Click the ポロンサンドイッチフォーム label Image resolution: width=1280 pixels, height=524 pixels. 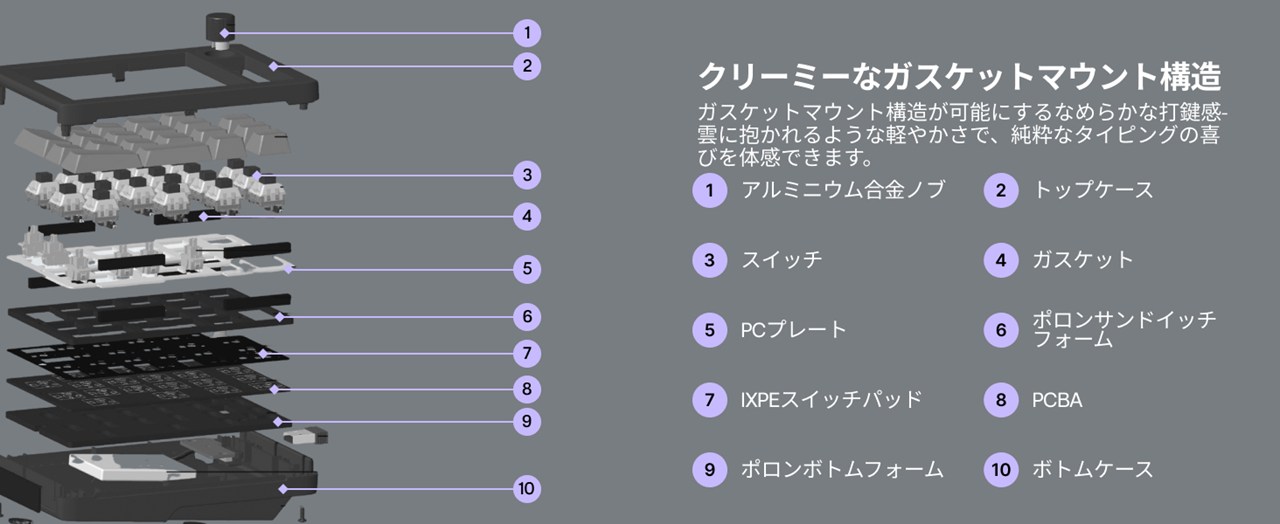1123,329
